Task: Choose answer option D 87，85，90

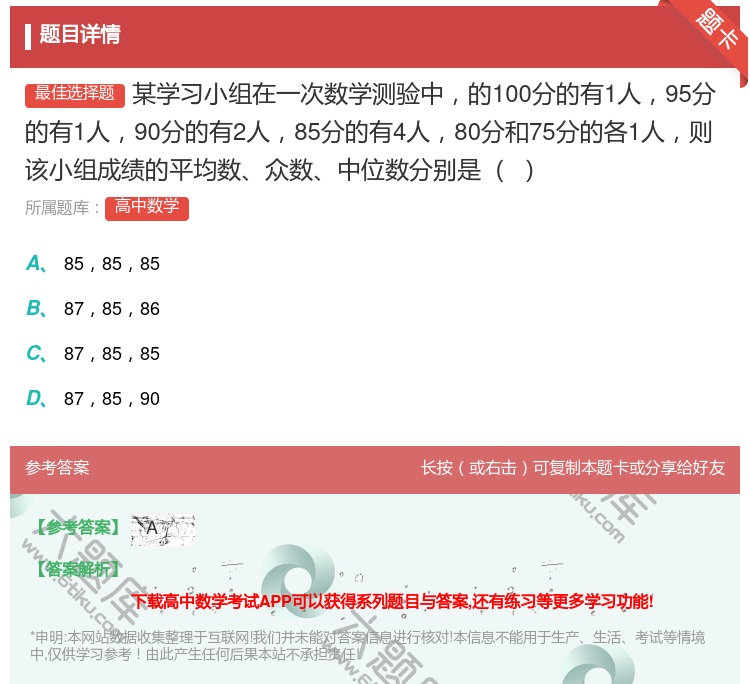Action: tap(93, 398)
